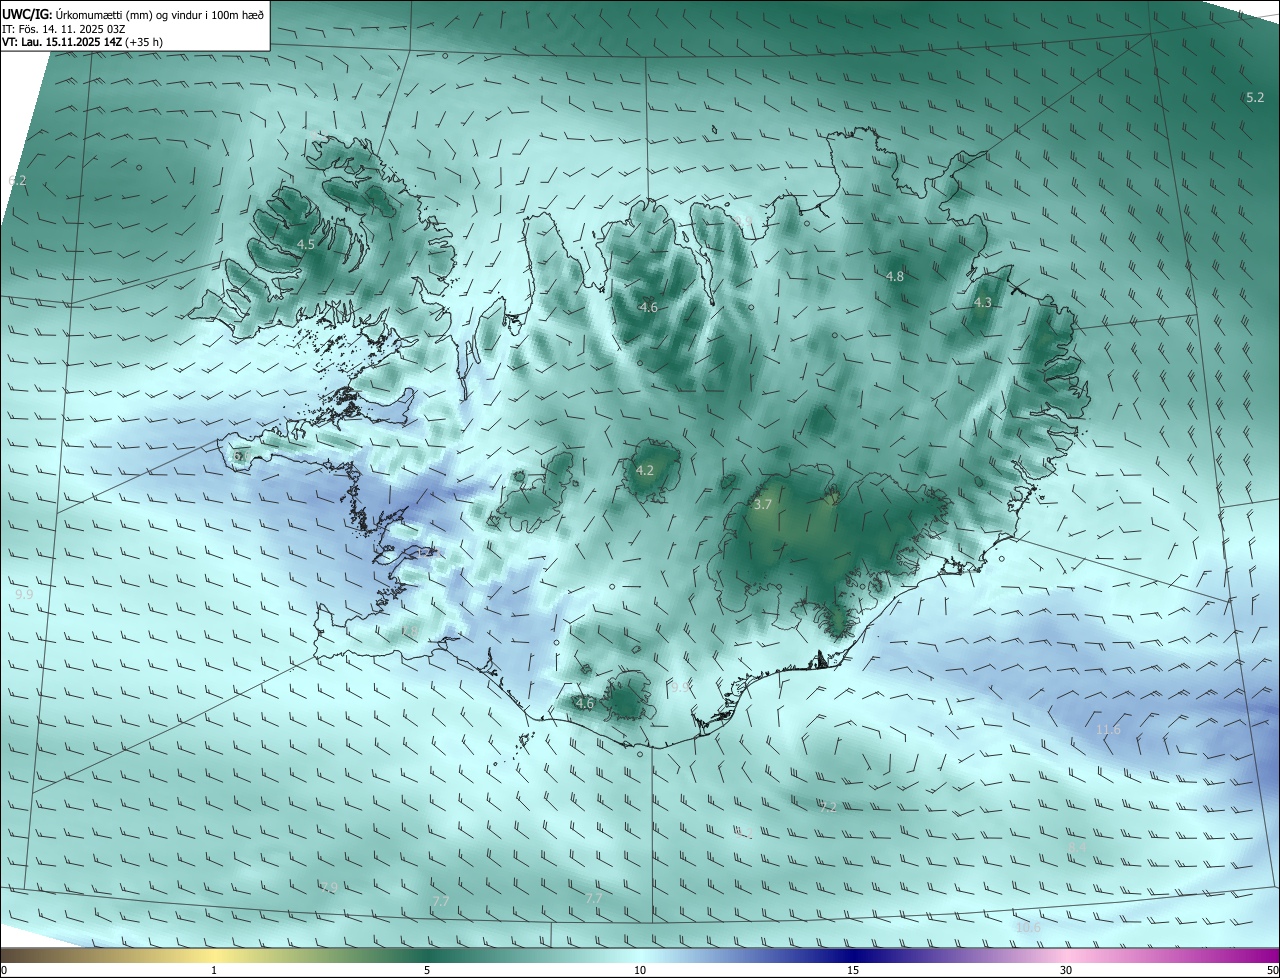Click the 3.7 value on Vatnajökull glacier
1280x978 pixels.
pyautogui.click(x=762, y=505)
